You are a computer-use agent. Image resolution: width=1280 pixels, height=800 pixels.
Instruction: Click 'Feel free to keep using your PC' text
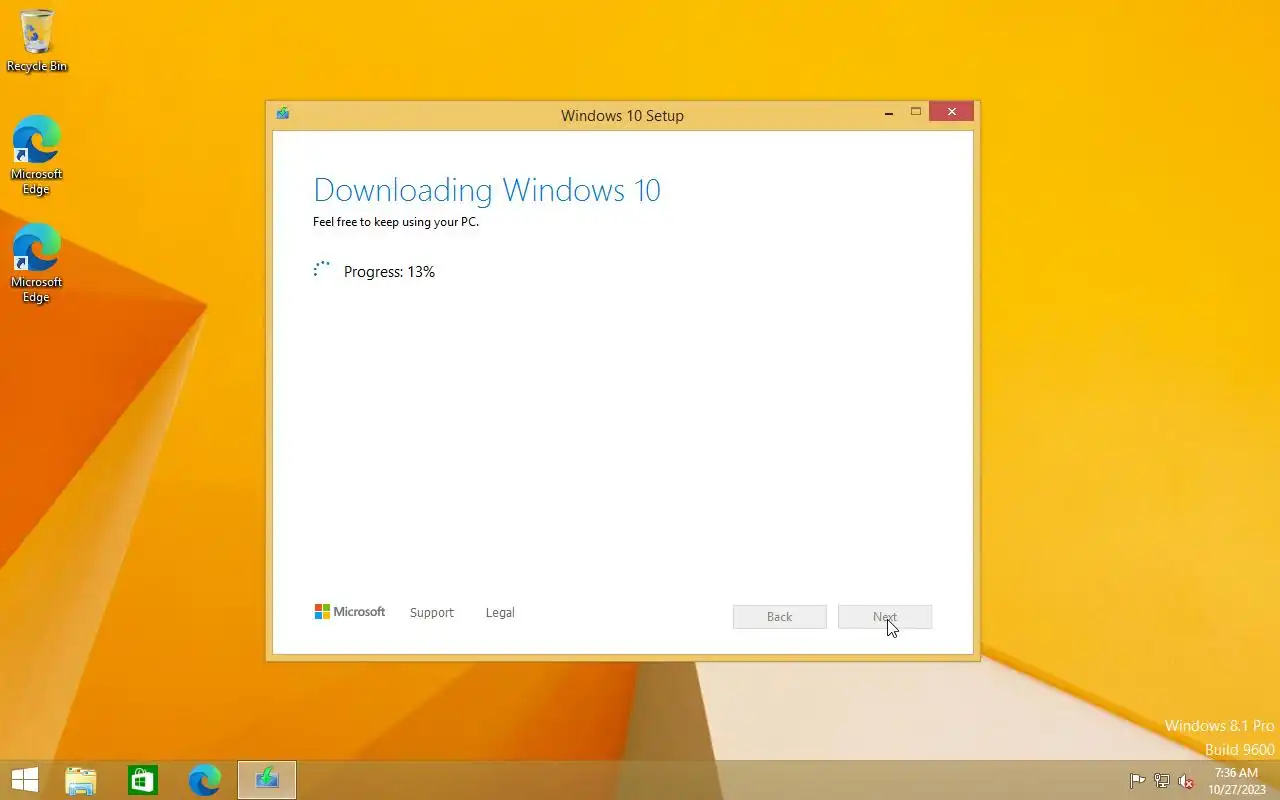point(396,222)
